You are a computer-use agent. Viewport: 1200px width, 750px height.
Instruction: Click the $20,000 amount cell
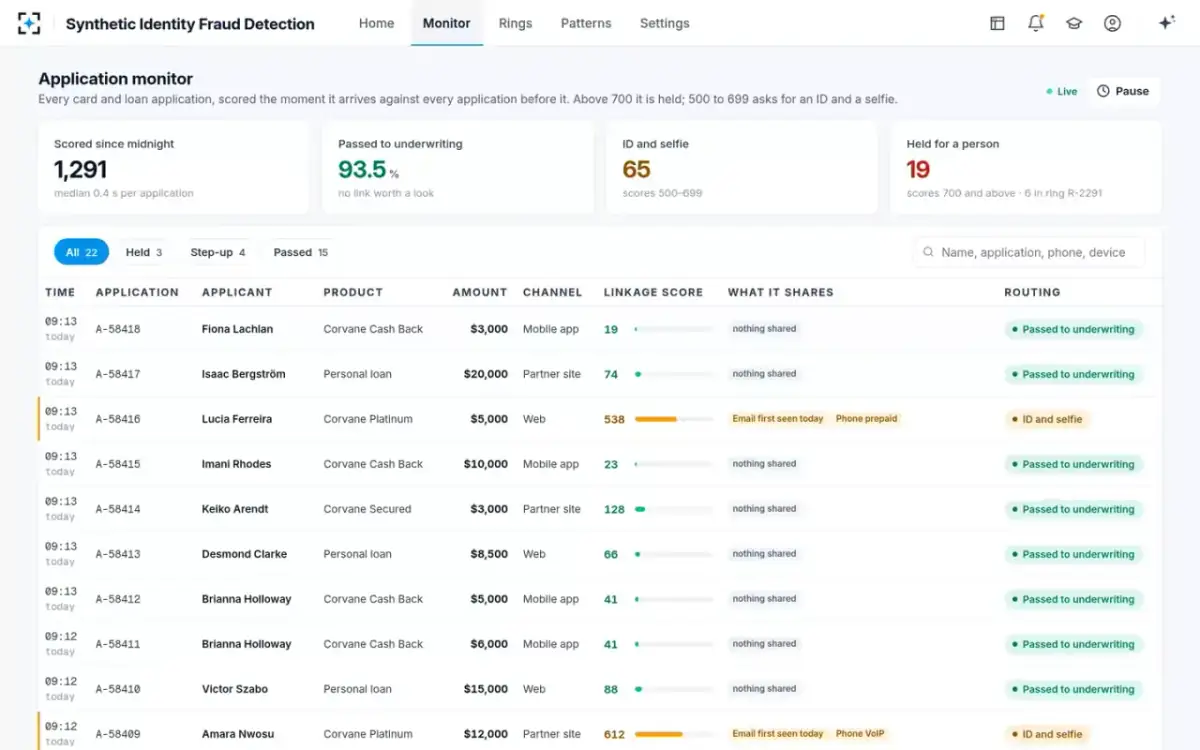tap(485, 374)
